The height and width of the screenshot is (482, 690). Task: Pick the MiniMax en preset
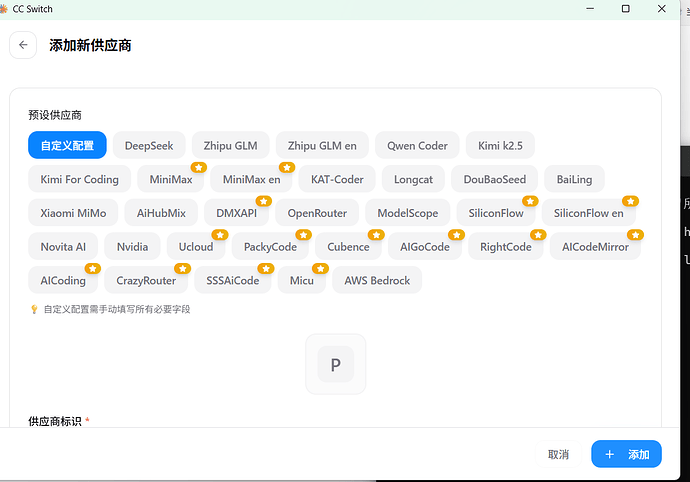click(251, 179)
